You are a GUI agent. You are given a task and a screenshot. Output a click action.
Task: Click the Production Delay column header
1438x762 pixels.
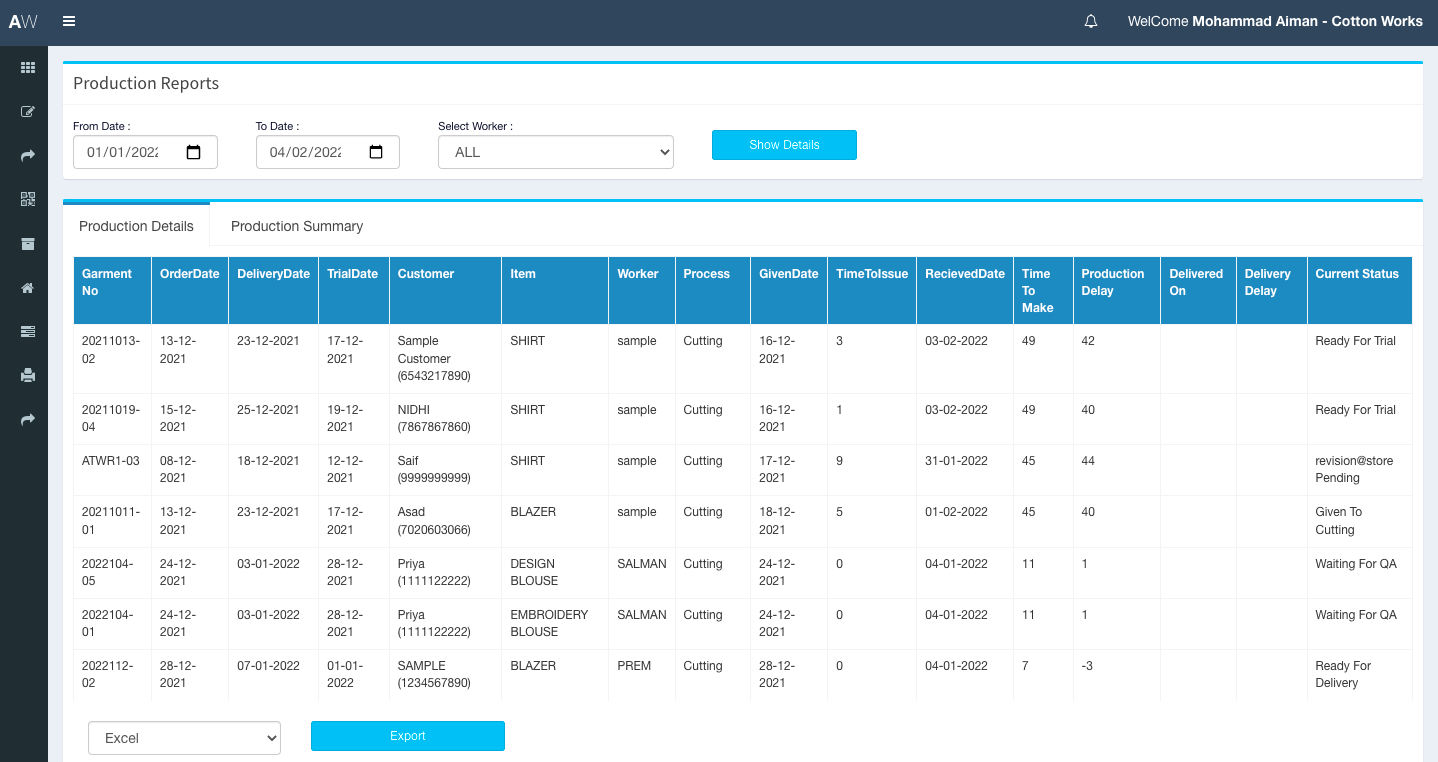coord(1117,290)
